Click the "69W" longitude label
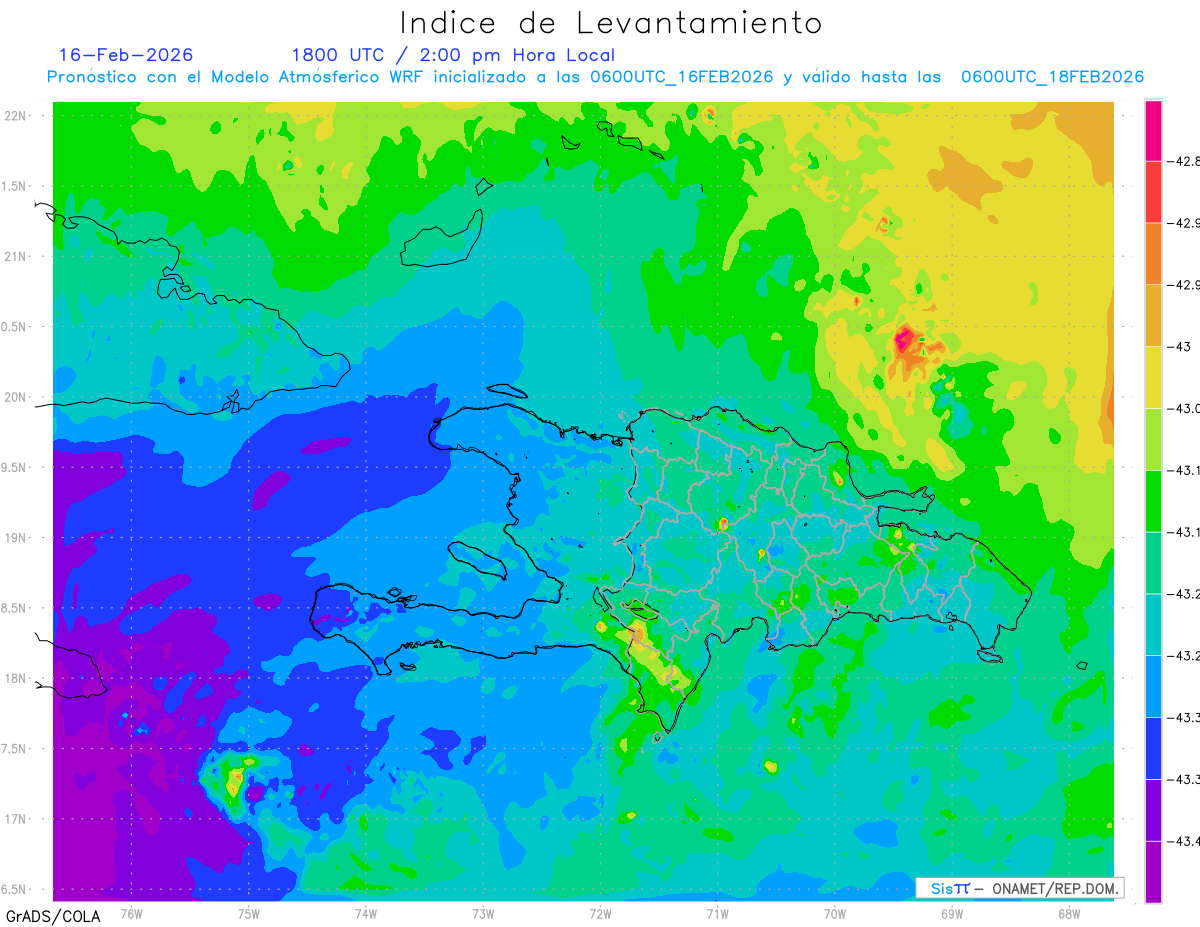This screenshot has height=927, width=1200. pyautogui.click(x=952, y=913)
